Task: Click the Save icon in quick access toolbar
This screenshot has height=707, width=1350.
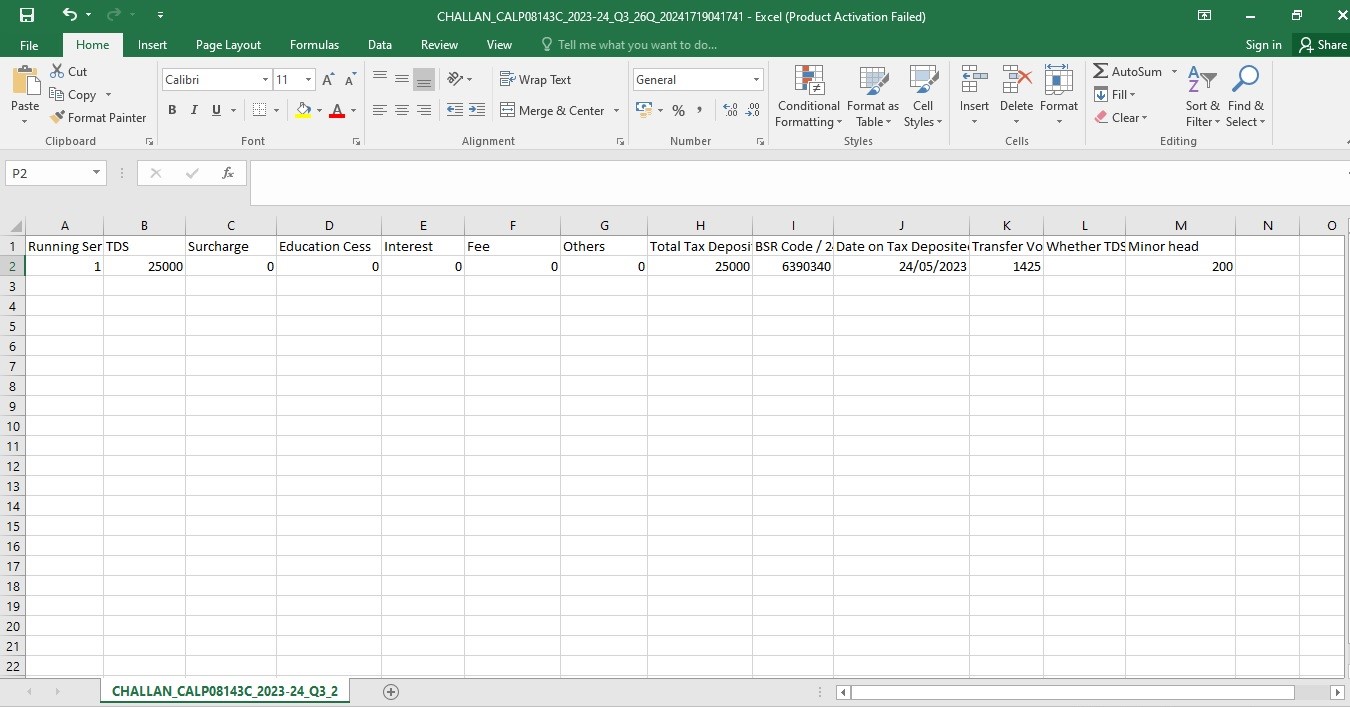Action: coord(27,16)
